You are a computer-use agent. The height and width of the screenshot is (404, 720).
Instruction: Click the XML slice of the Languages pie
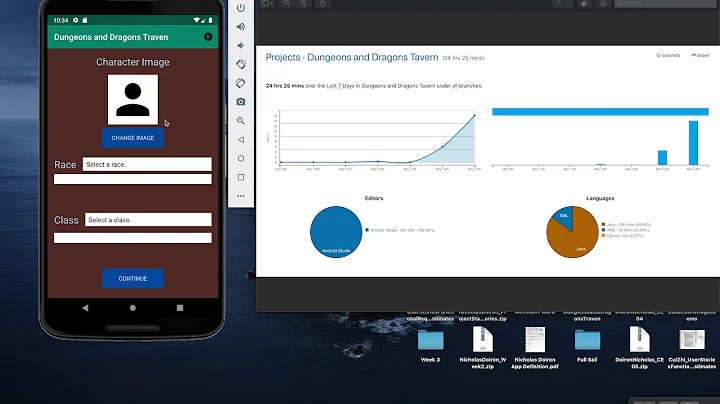[564, 216]
